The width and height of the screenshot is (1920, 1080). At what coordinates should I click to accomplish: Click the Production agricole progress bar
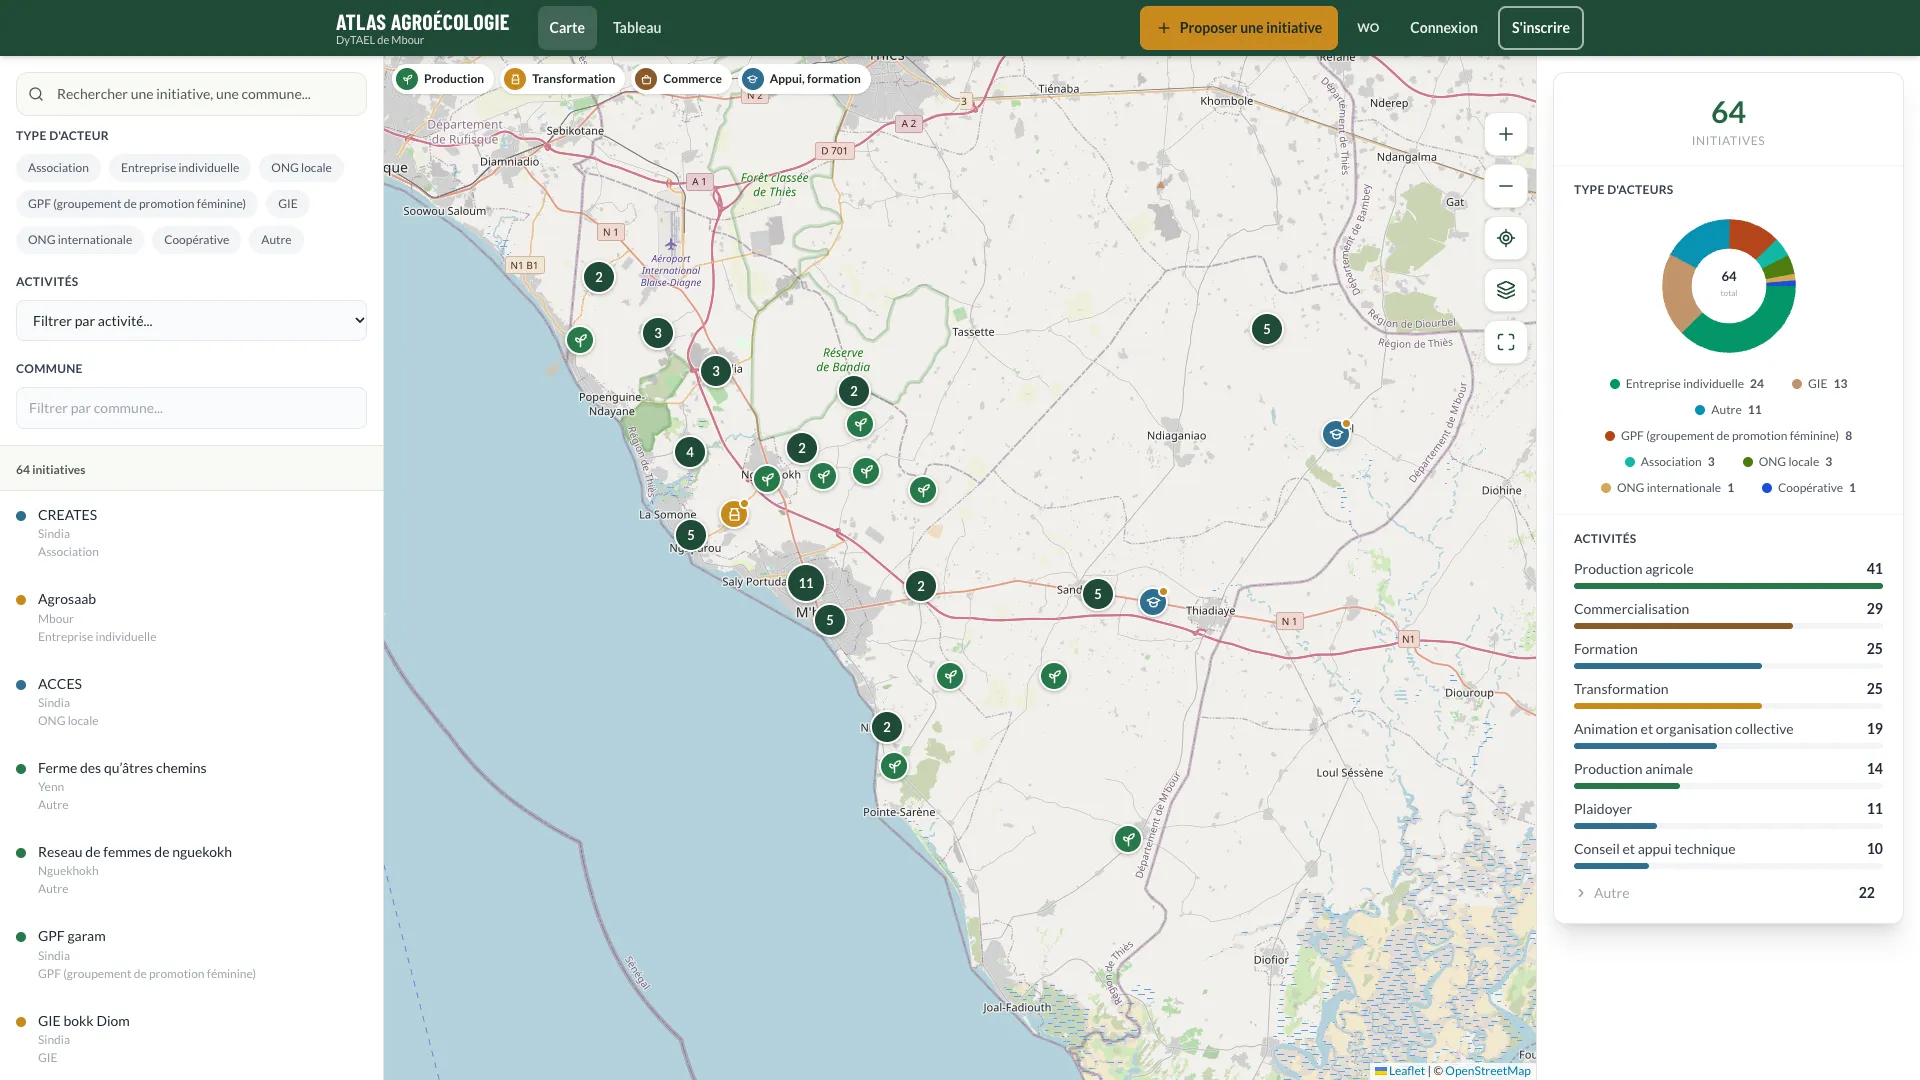tap(1728, 586)
